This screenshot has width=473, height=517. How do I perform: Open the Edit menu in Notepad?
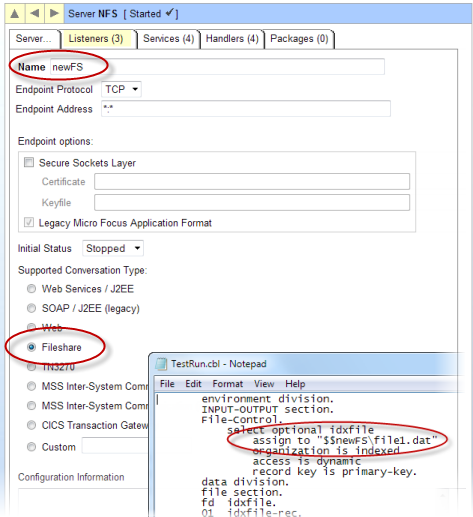(193, 384)
